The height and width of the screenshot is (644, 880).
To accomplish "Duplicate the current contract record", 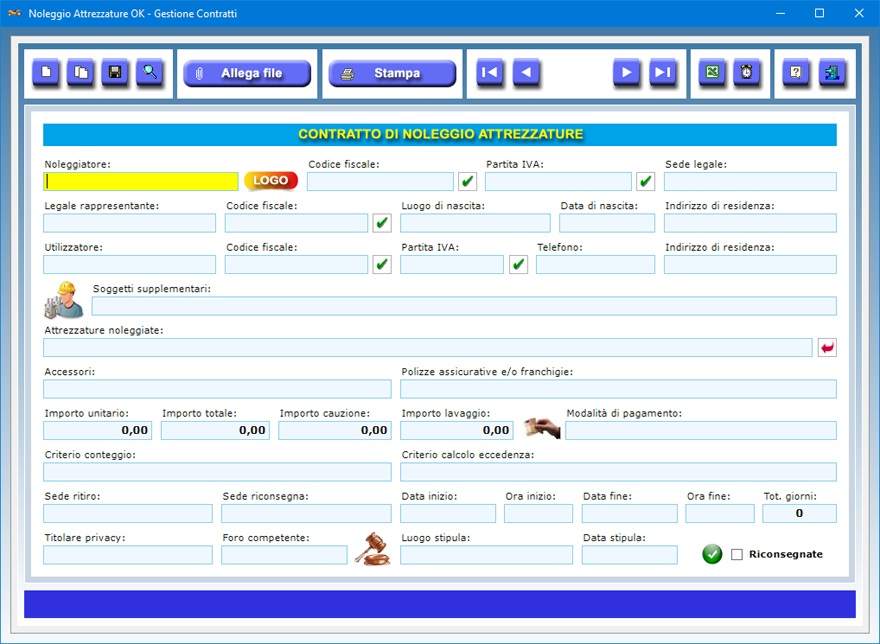I will click(x=81, y=72).
